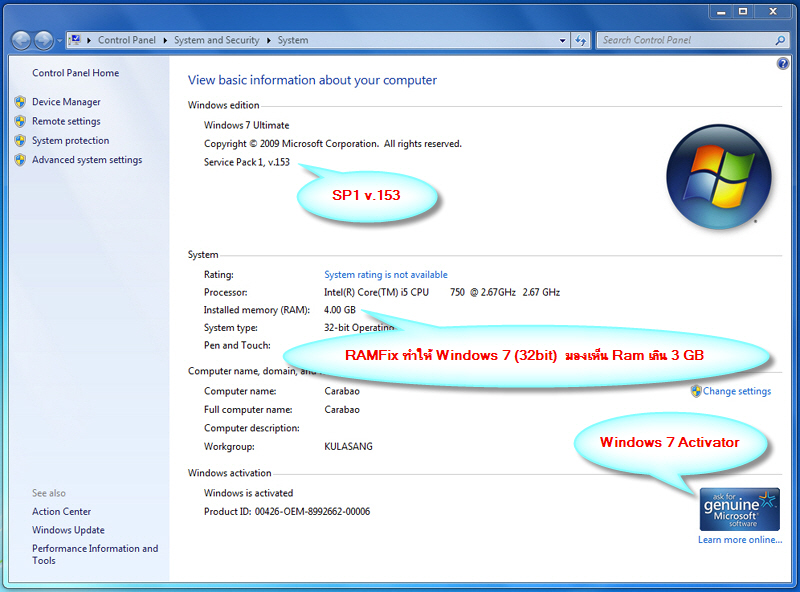Open Device Manager from the sidebar
Screen dimensions: 800x592
pos(66,102)
